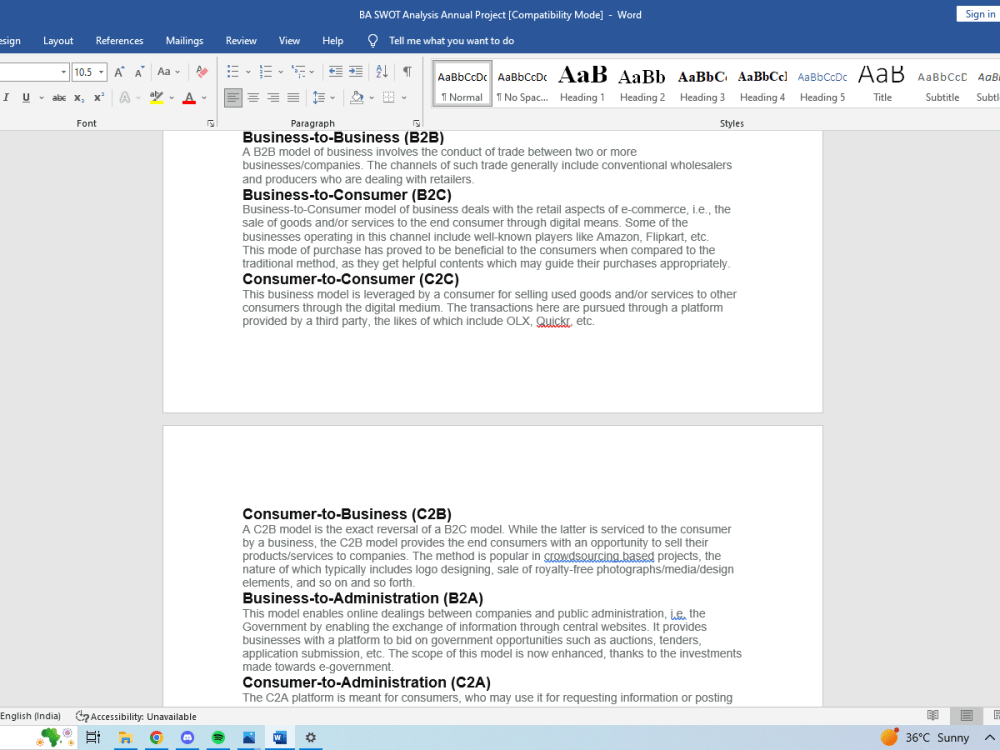Toggle italic formatting

6,98
